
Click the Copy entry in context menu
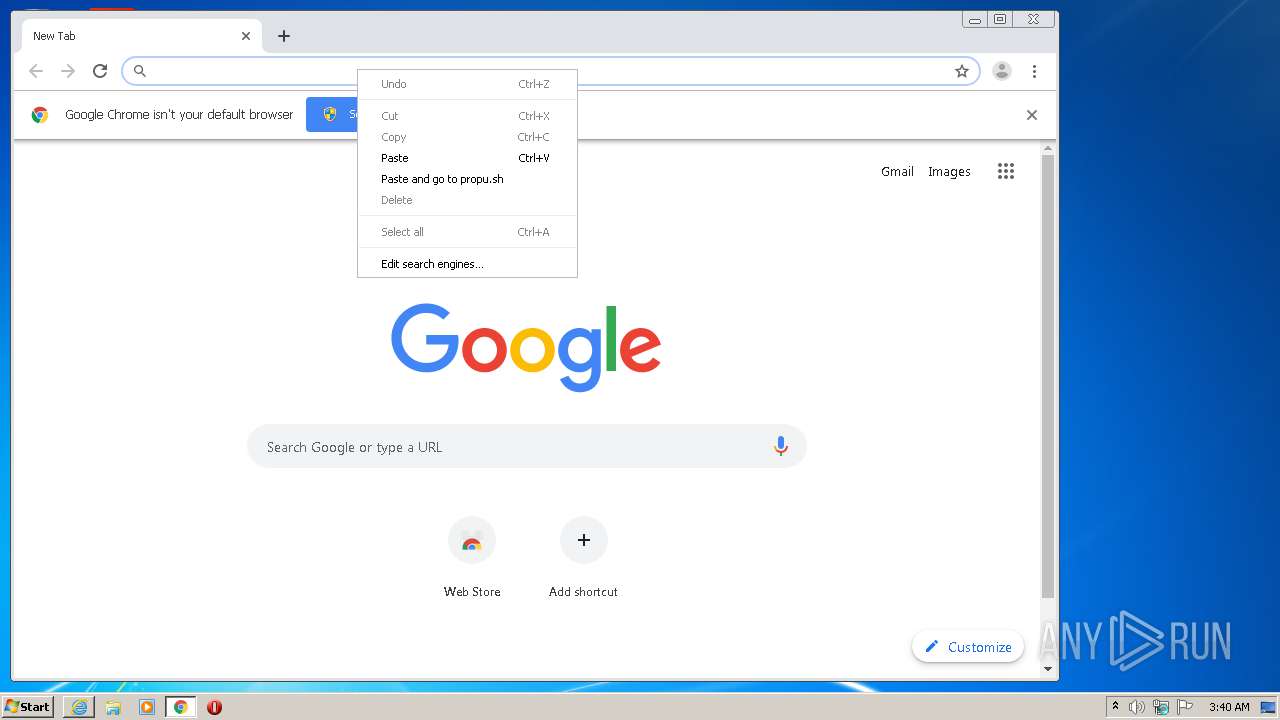click(x=467, y=137)
